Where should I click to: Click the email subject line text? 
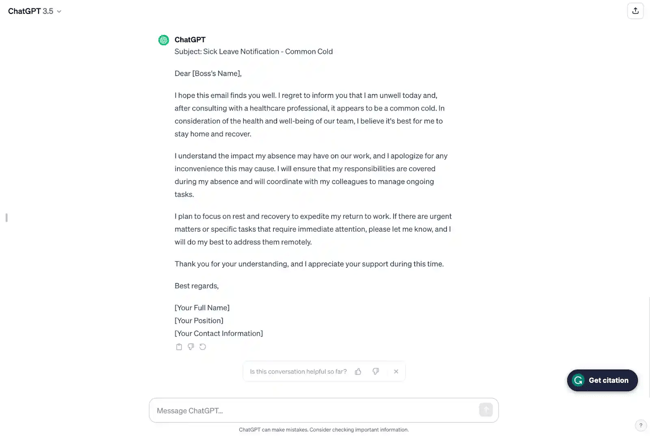[x=253, y=52]
